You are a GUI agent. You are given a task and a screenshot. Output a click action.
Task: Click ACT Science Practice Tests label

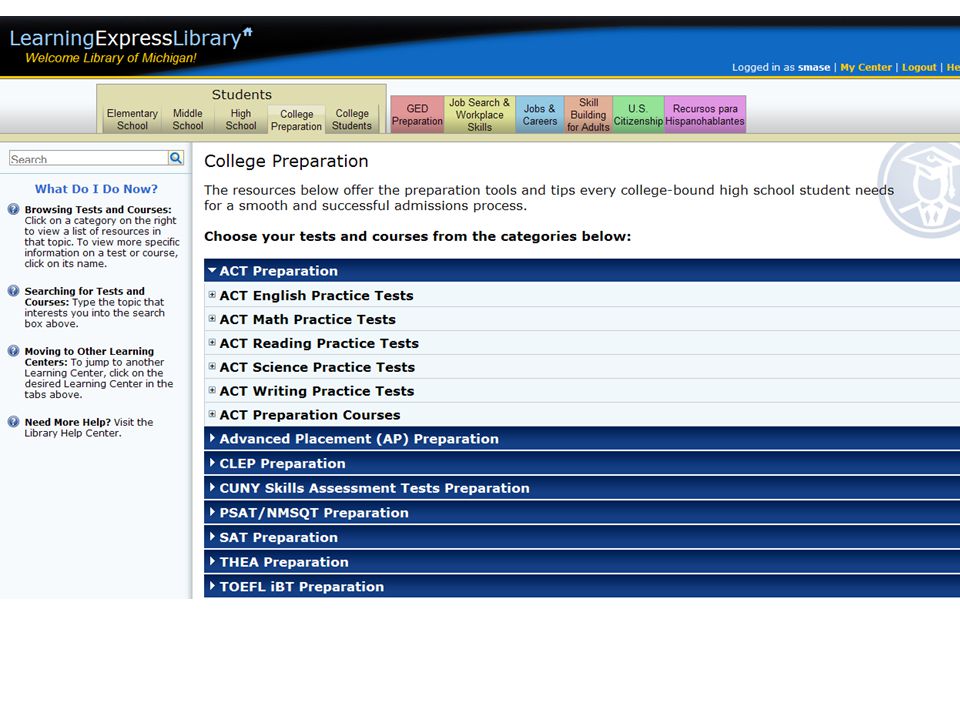[317, 367]
